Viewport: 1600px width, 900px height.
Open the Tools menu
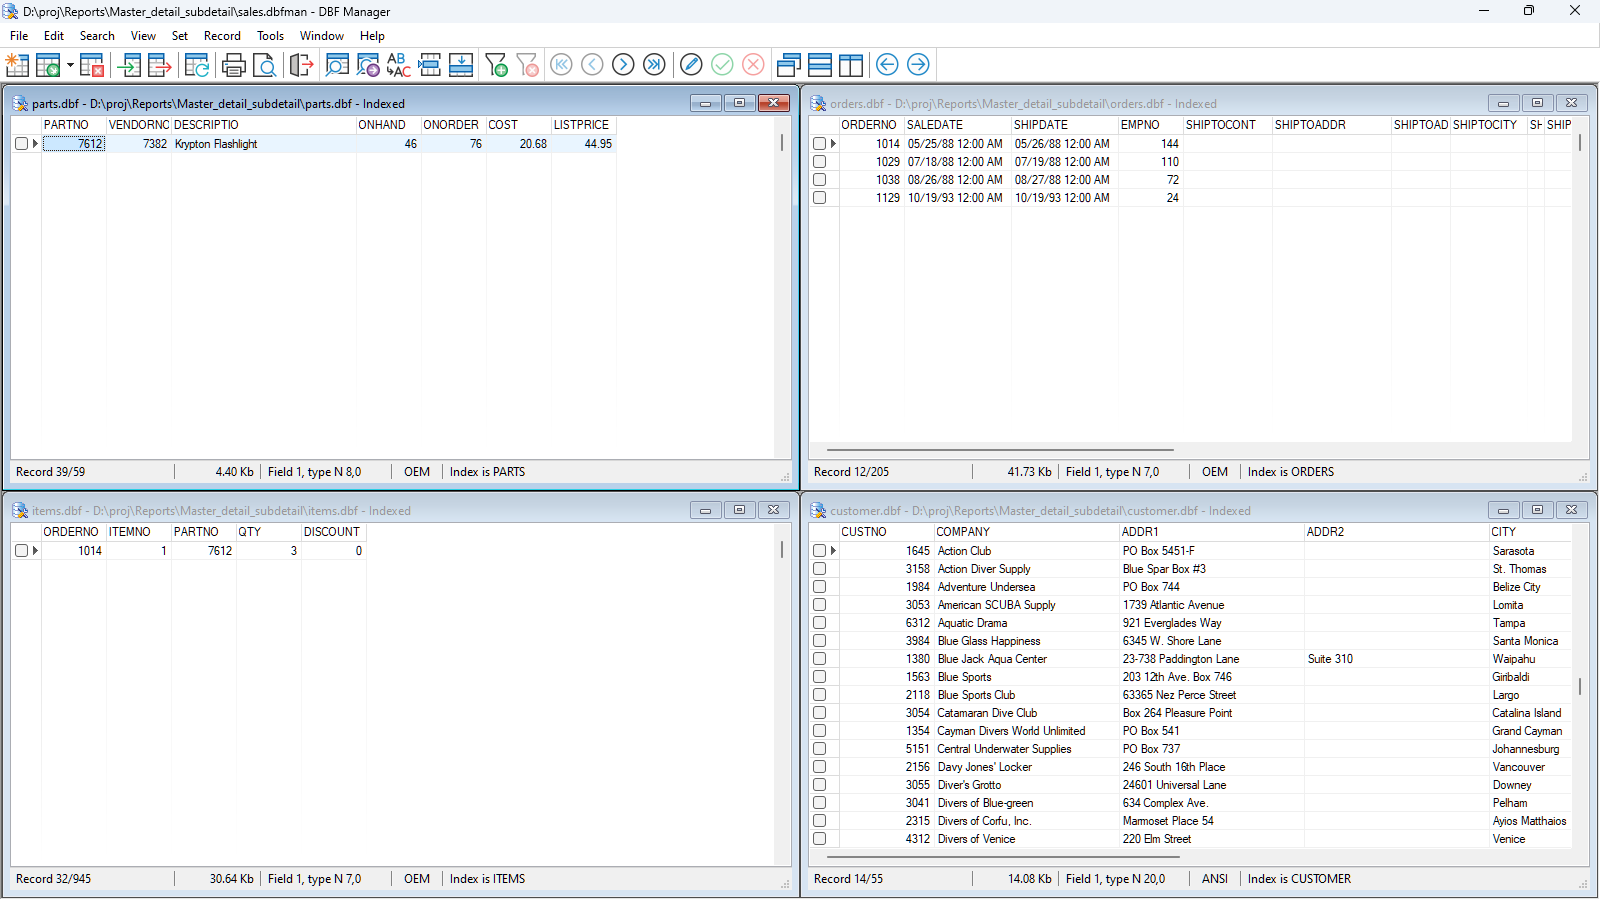click(270, 36)
